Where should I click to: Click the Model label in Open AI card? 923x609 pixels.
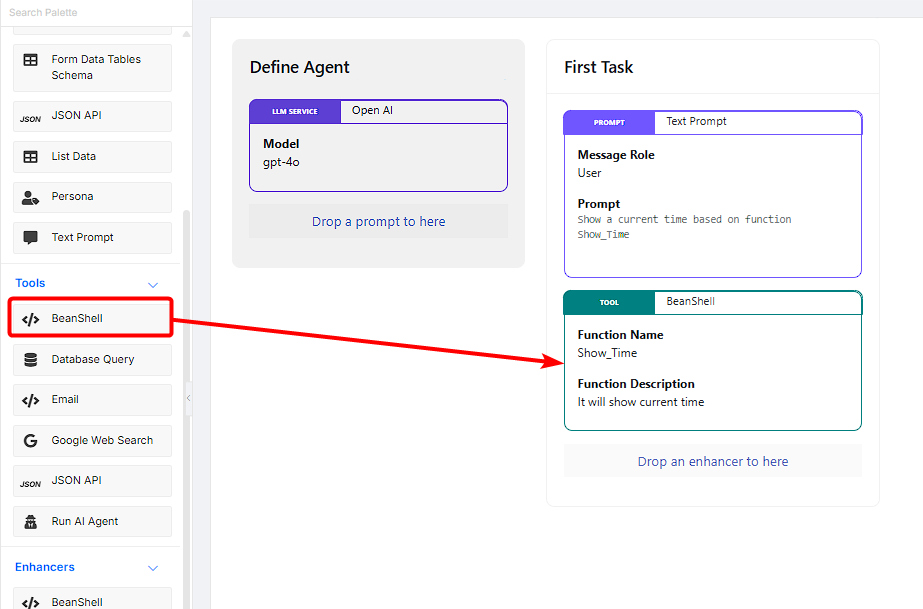281,144
